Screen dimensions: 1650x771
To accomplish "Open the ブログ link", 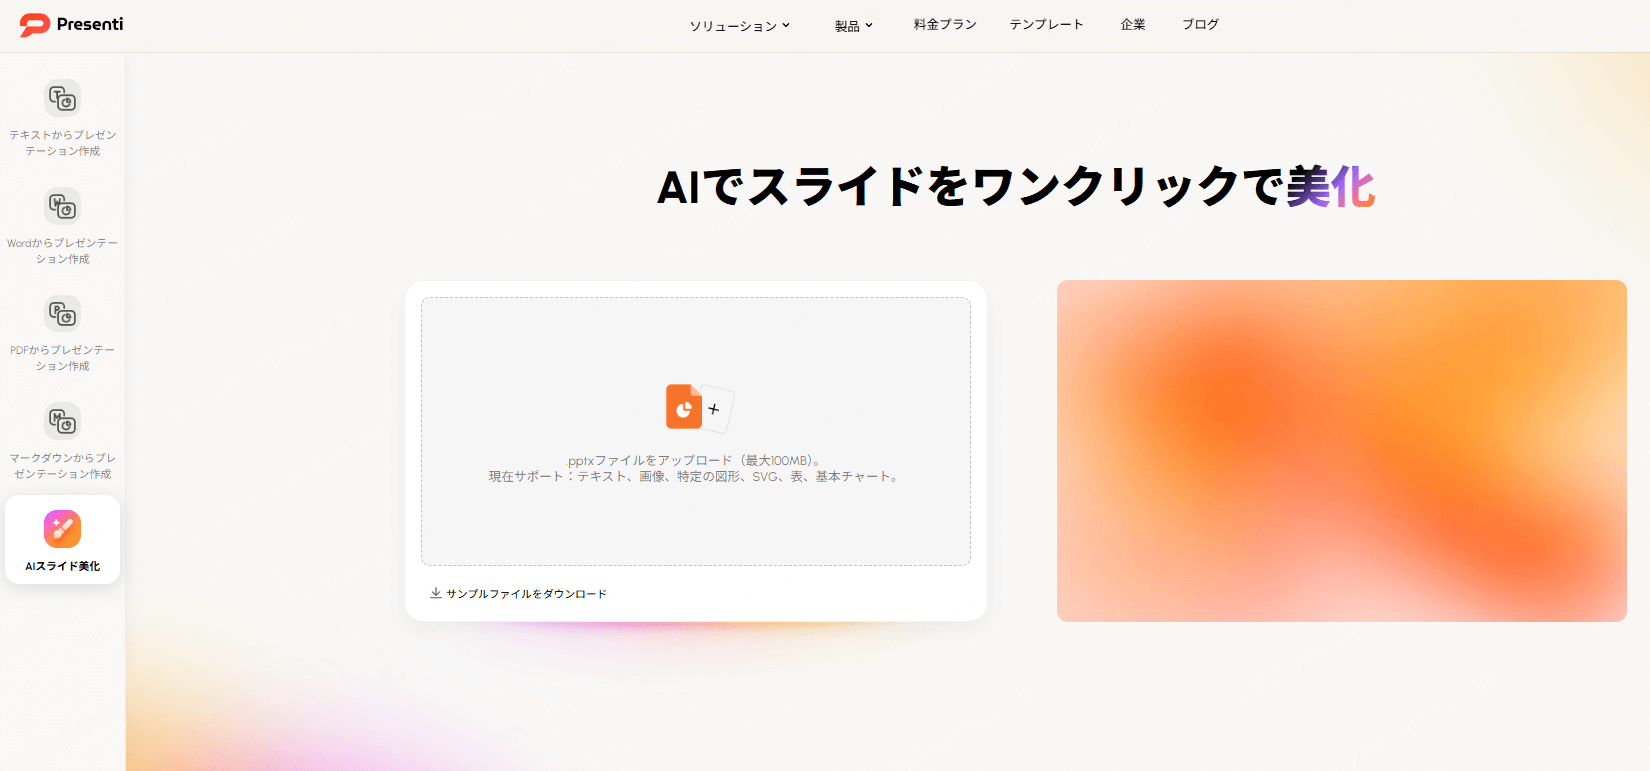I will tap(1200, 25).
